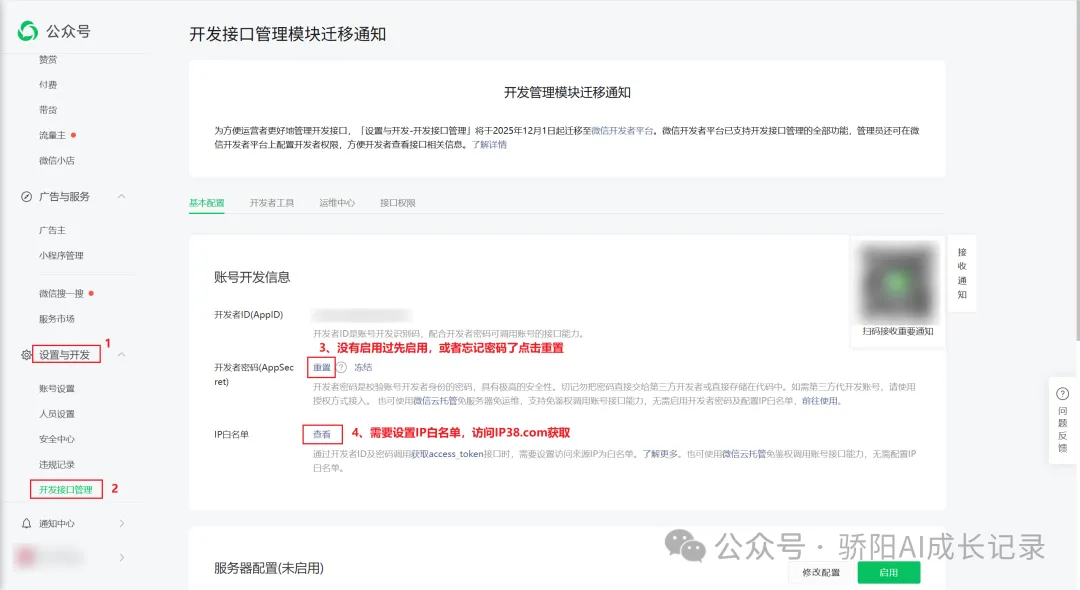Image resolution: width=1080 pixels, height=590 pixels.
Task: Open 广告主 in the sidebar
Action: (52, 231)
